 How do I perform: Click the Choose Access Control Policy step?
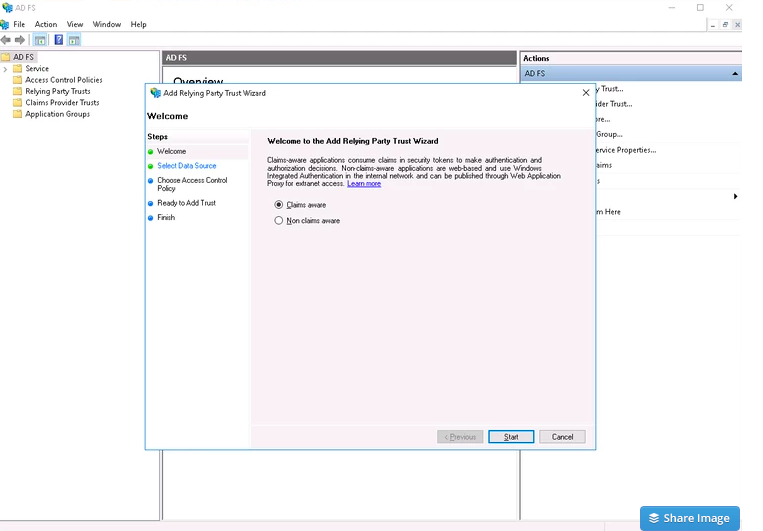coord(192,184)
